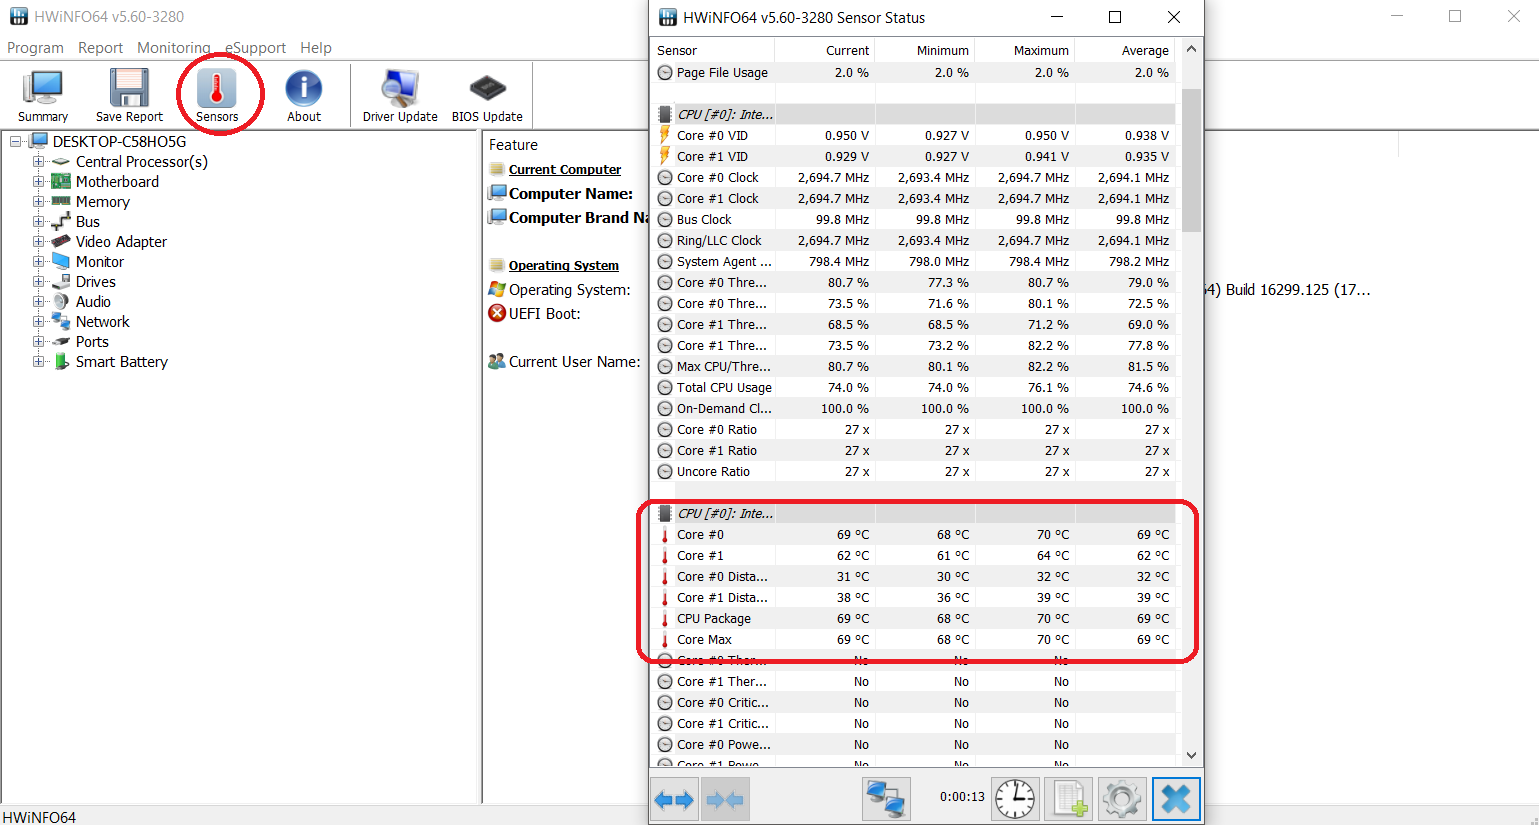Image resolution: width=1539 pixels, height=825 pixels.
Task: Click the Save Report floppy icon
Action: [129, 95]
